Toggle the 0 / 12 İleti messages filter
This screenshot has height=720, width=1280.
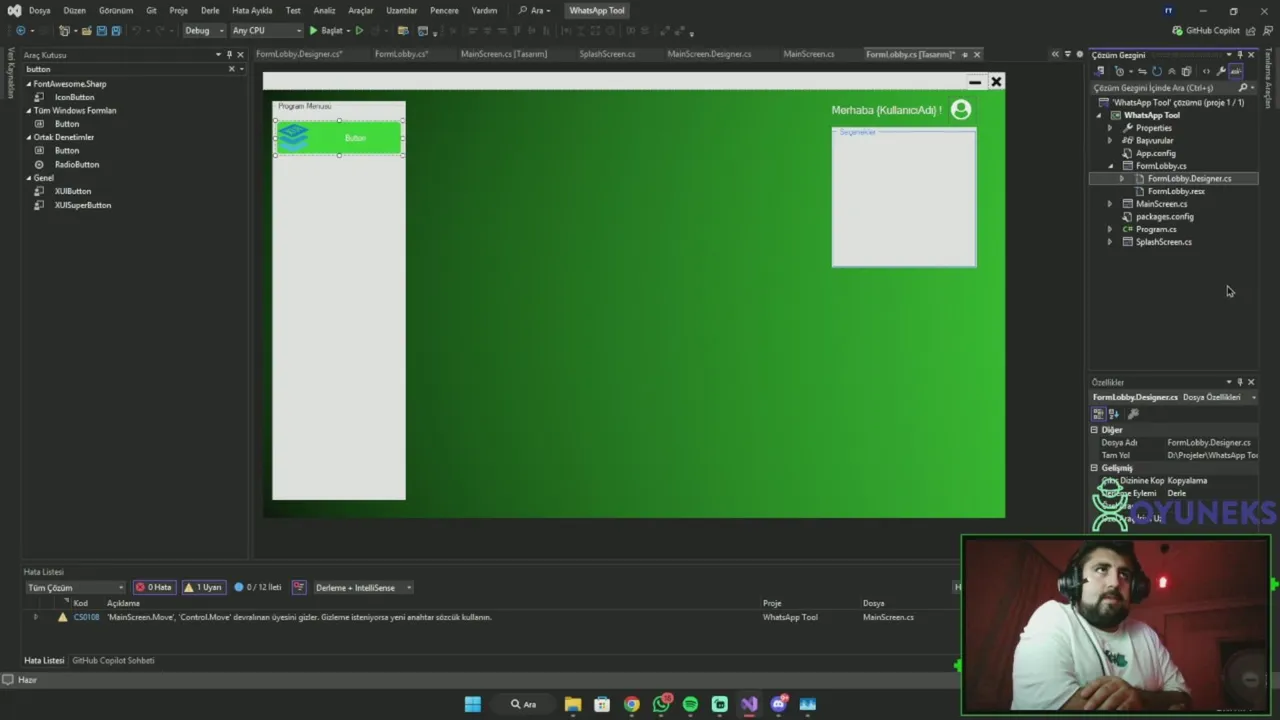tap(258, 587)
